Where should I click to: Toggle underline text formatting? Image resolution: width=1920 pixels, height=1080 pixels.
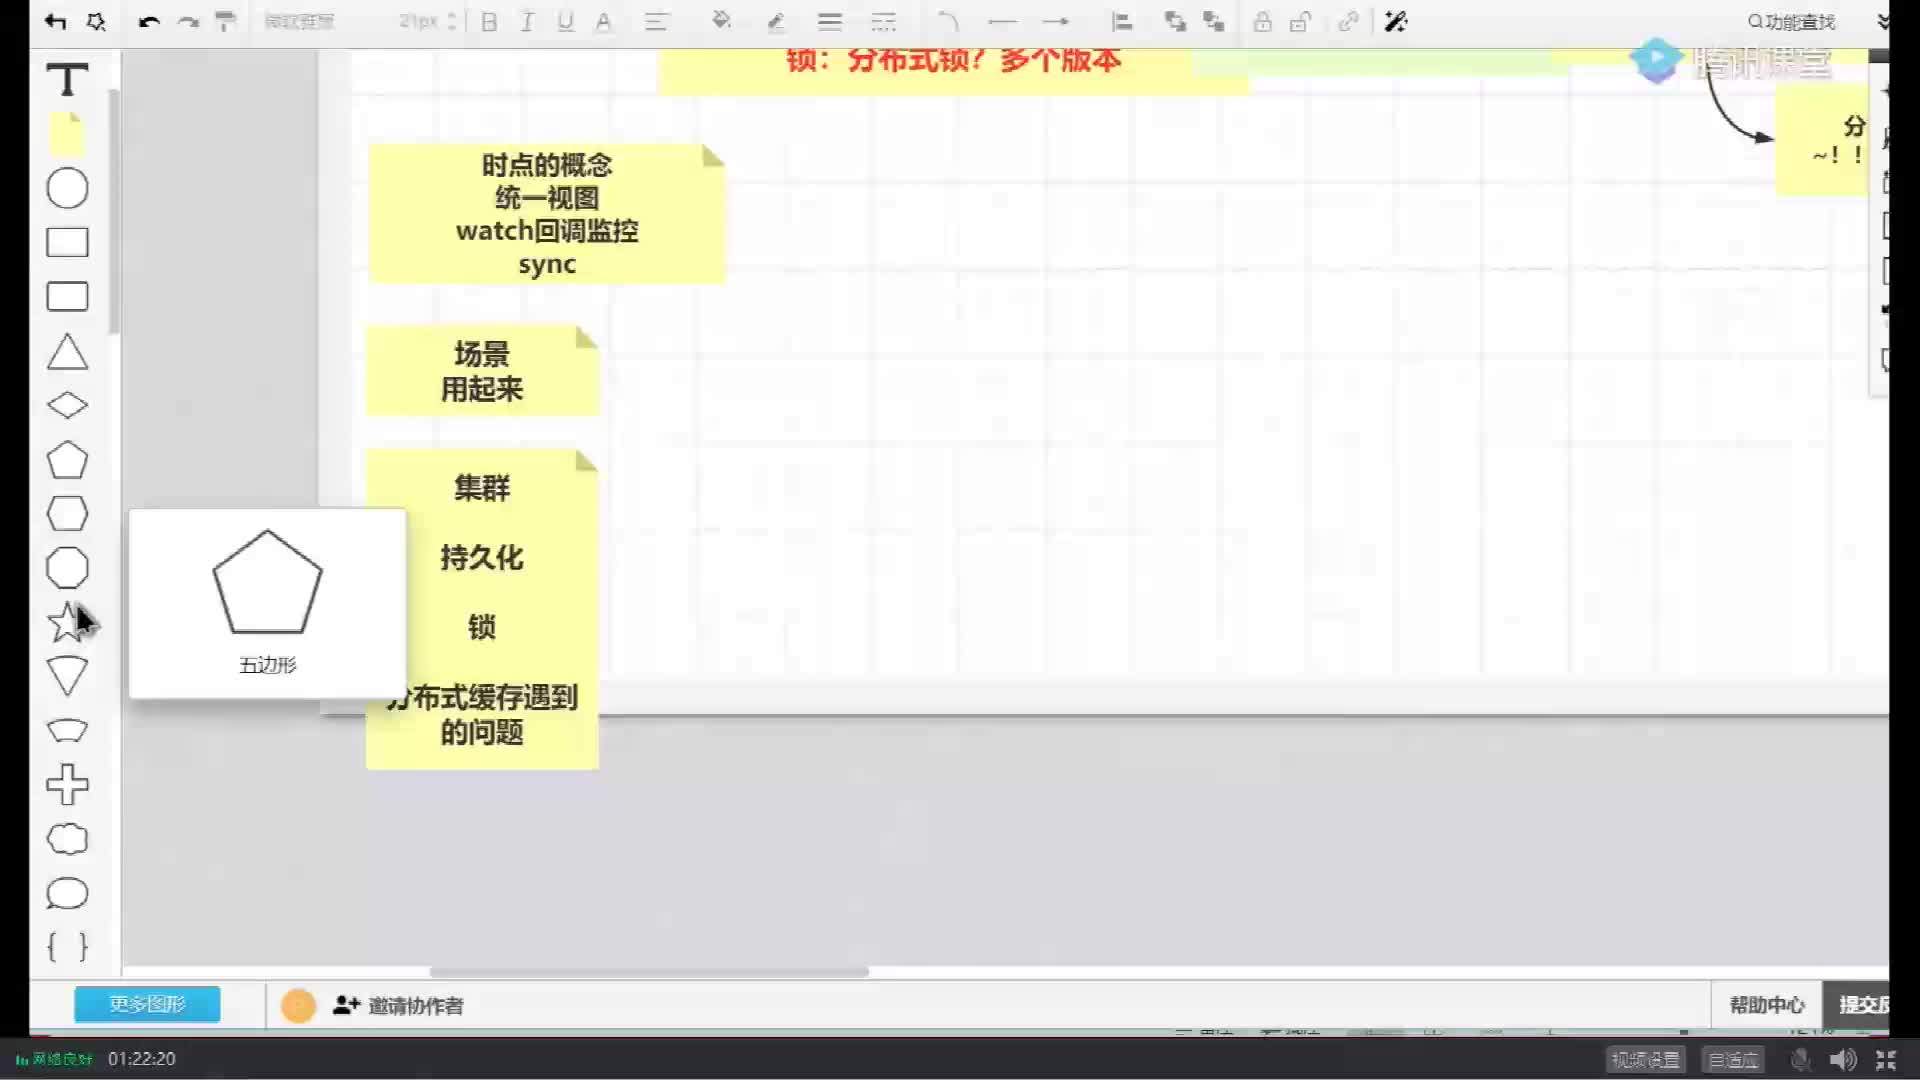tap(565, 21)
